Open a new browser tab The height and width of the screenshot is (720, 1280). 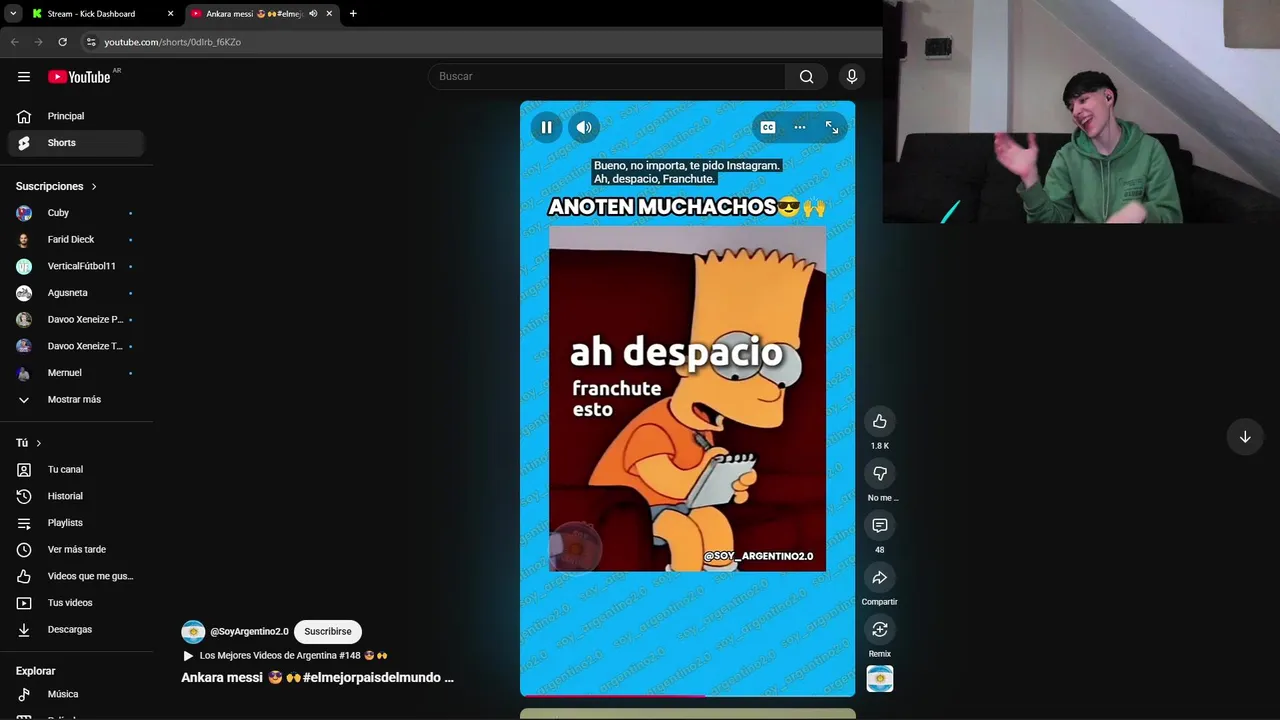tap(353, 14)
